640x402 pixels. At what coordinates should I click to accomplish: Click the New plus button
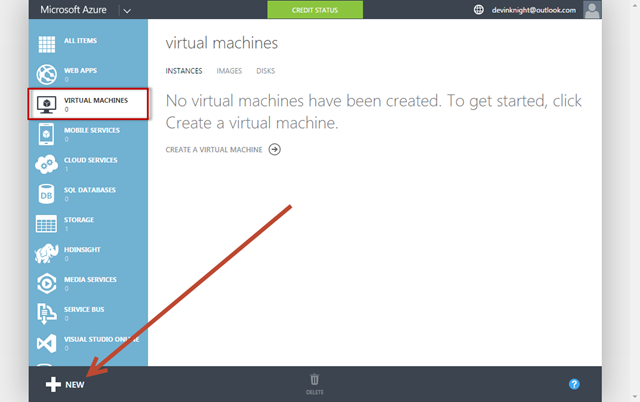tap(65, 384)
